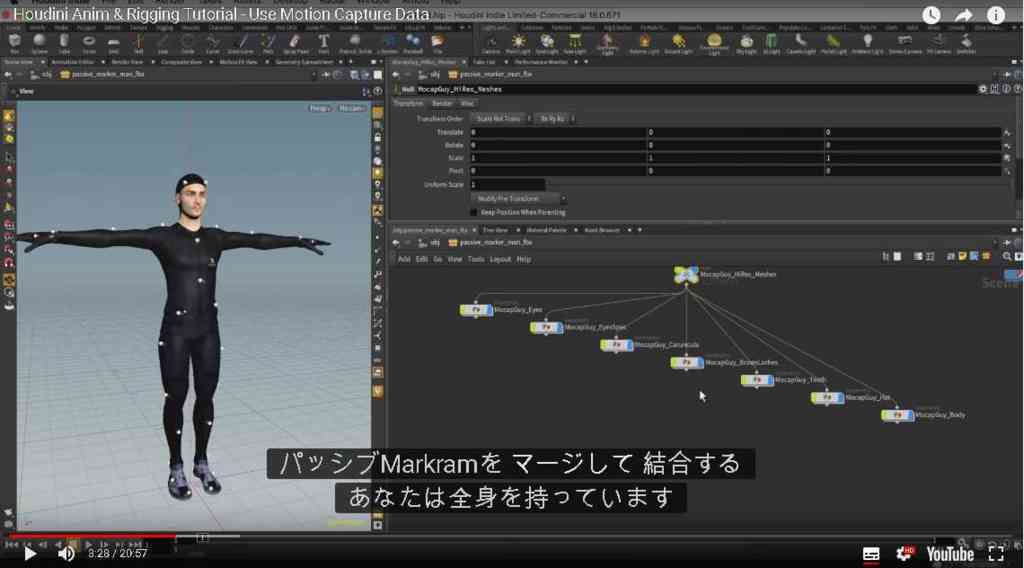Select the MocapGuy_Eyes node
Viewport: 1024px width, 568px height.
476,310
